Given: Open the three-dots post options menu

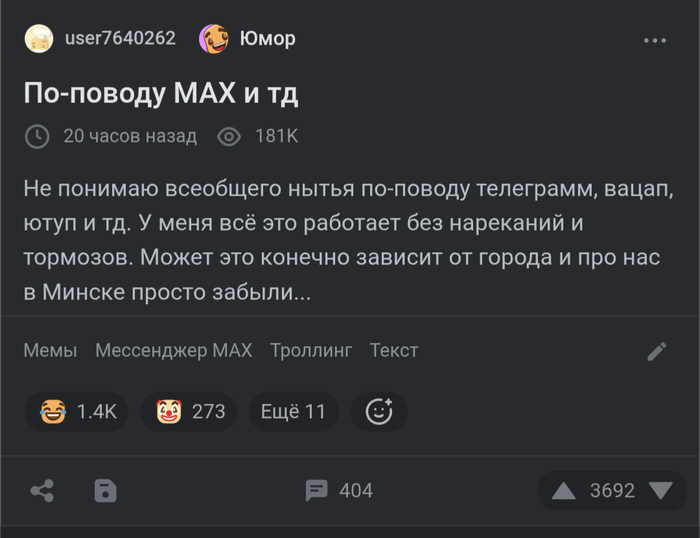Looking at the screenshot, I should point(654,40).
